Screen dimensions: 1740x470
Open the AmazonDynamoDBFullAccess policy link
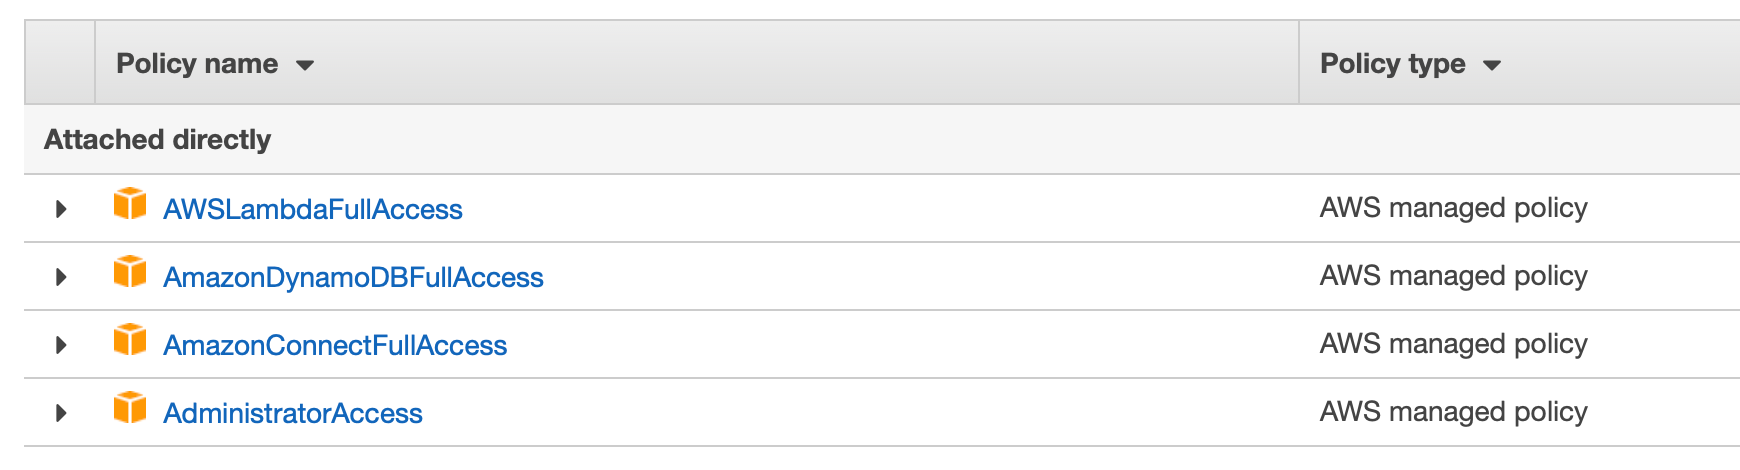click(353, 277)
